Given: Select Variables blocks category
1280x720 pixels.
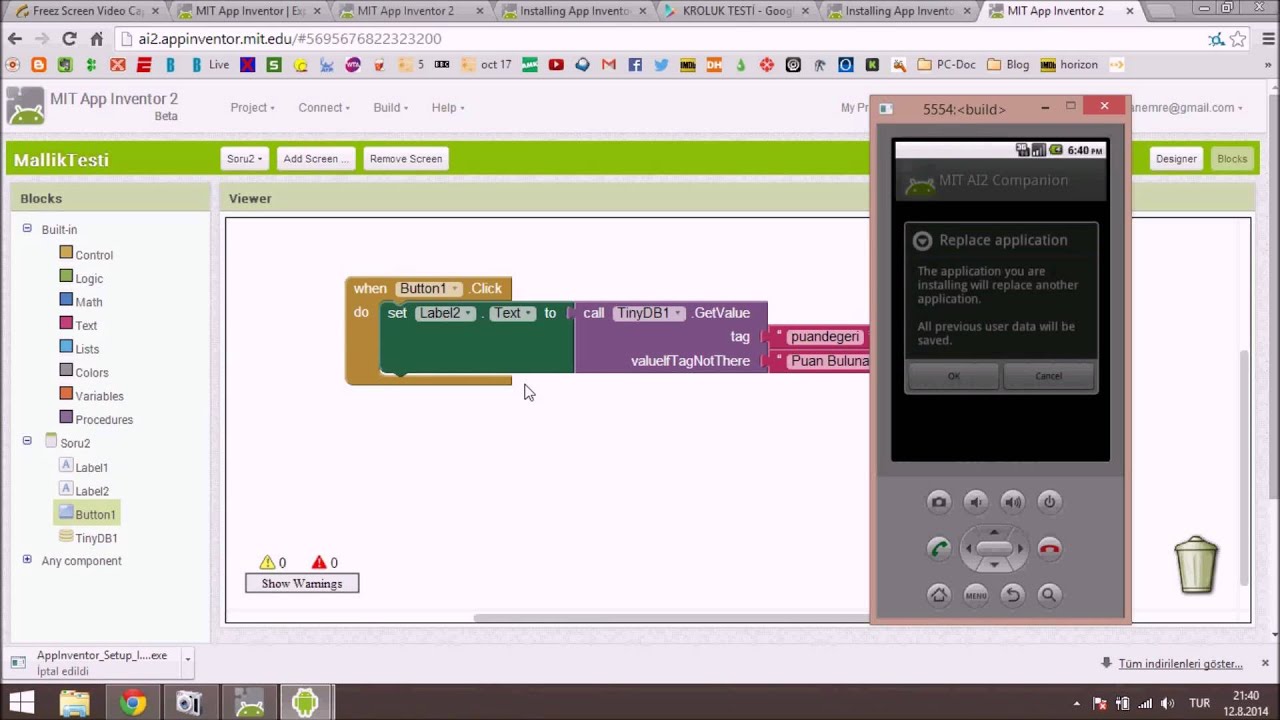Looking at the screenshot, I should (x=91, y=396).
